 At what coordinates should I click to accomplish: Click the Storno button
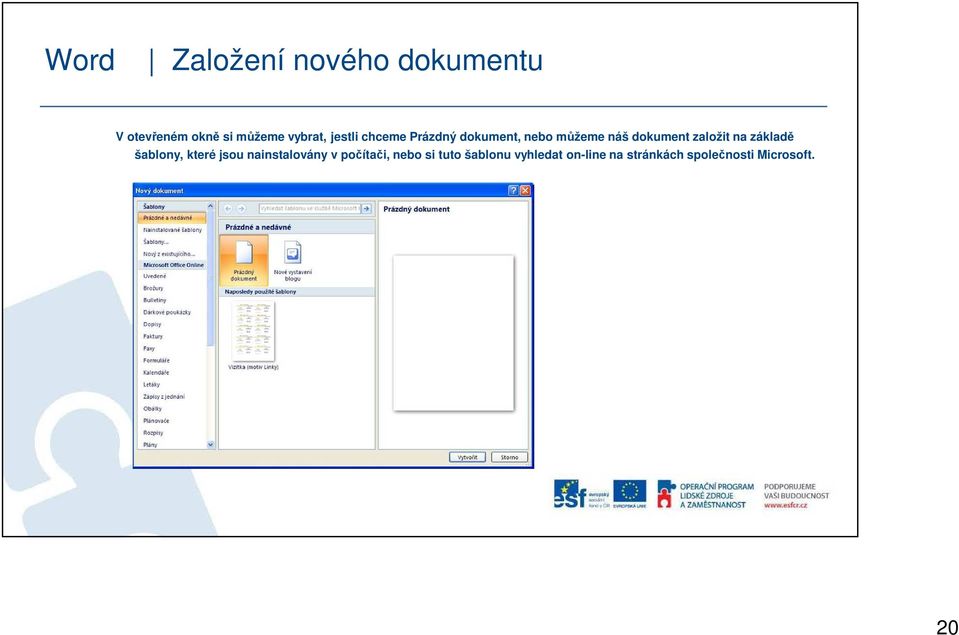509,457
